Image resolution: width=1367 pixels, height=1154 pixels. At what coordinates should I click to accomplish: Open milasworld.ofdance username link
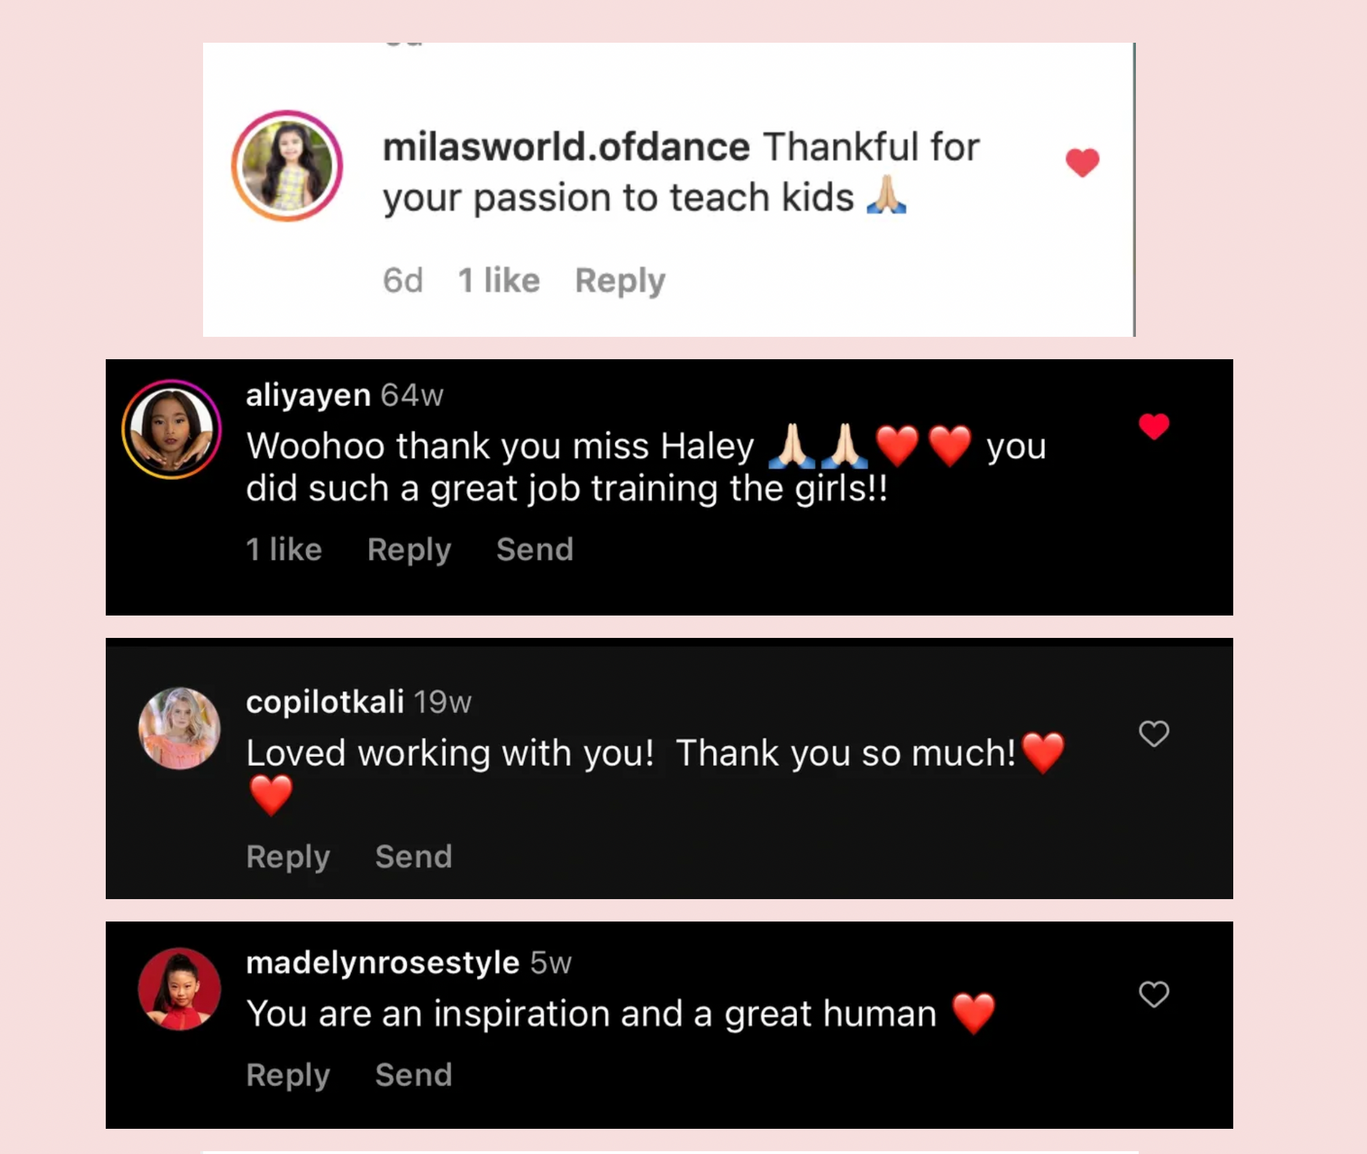click(566, 147)
